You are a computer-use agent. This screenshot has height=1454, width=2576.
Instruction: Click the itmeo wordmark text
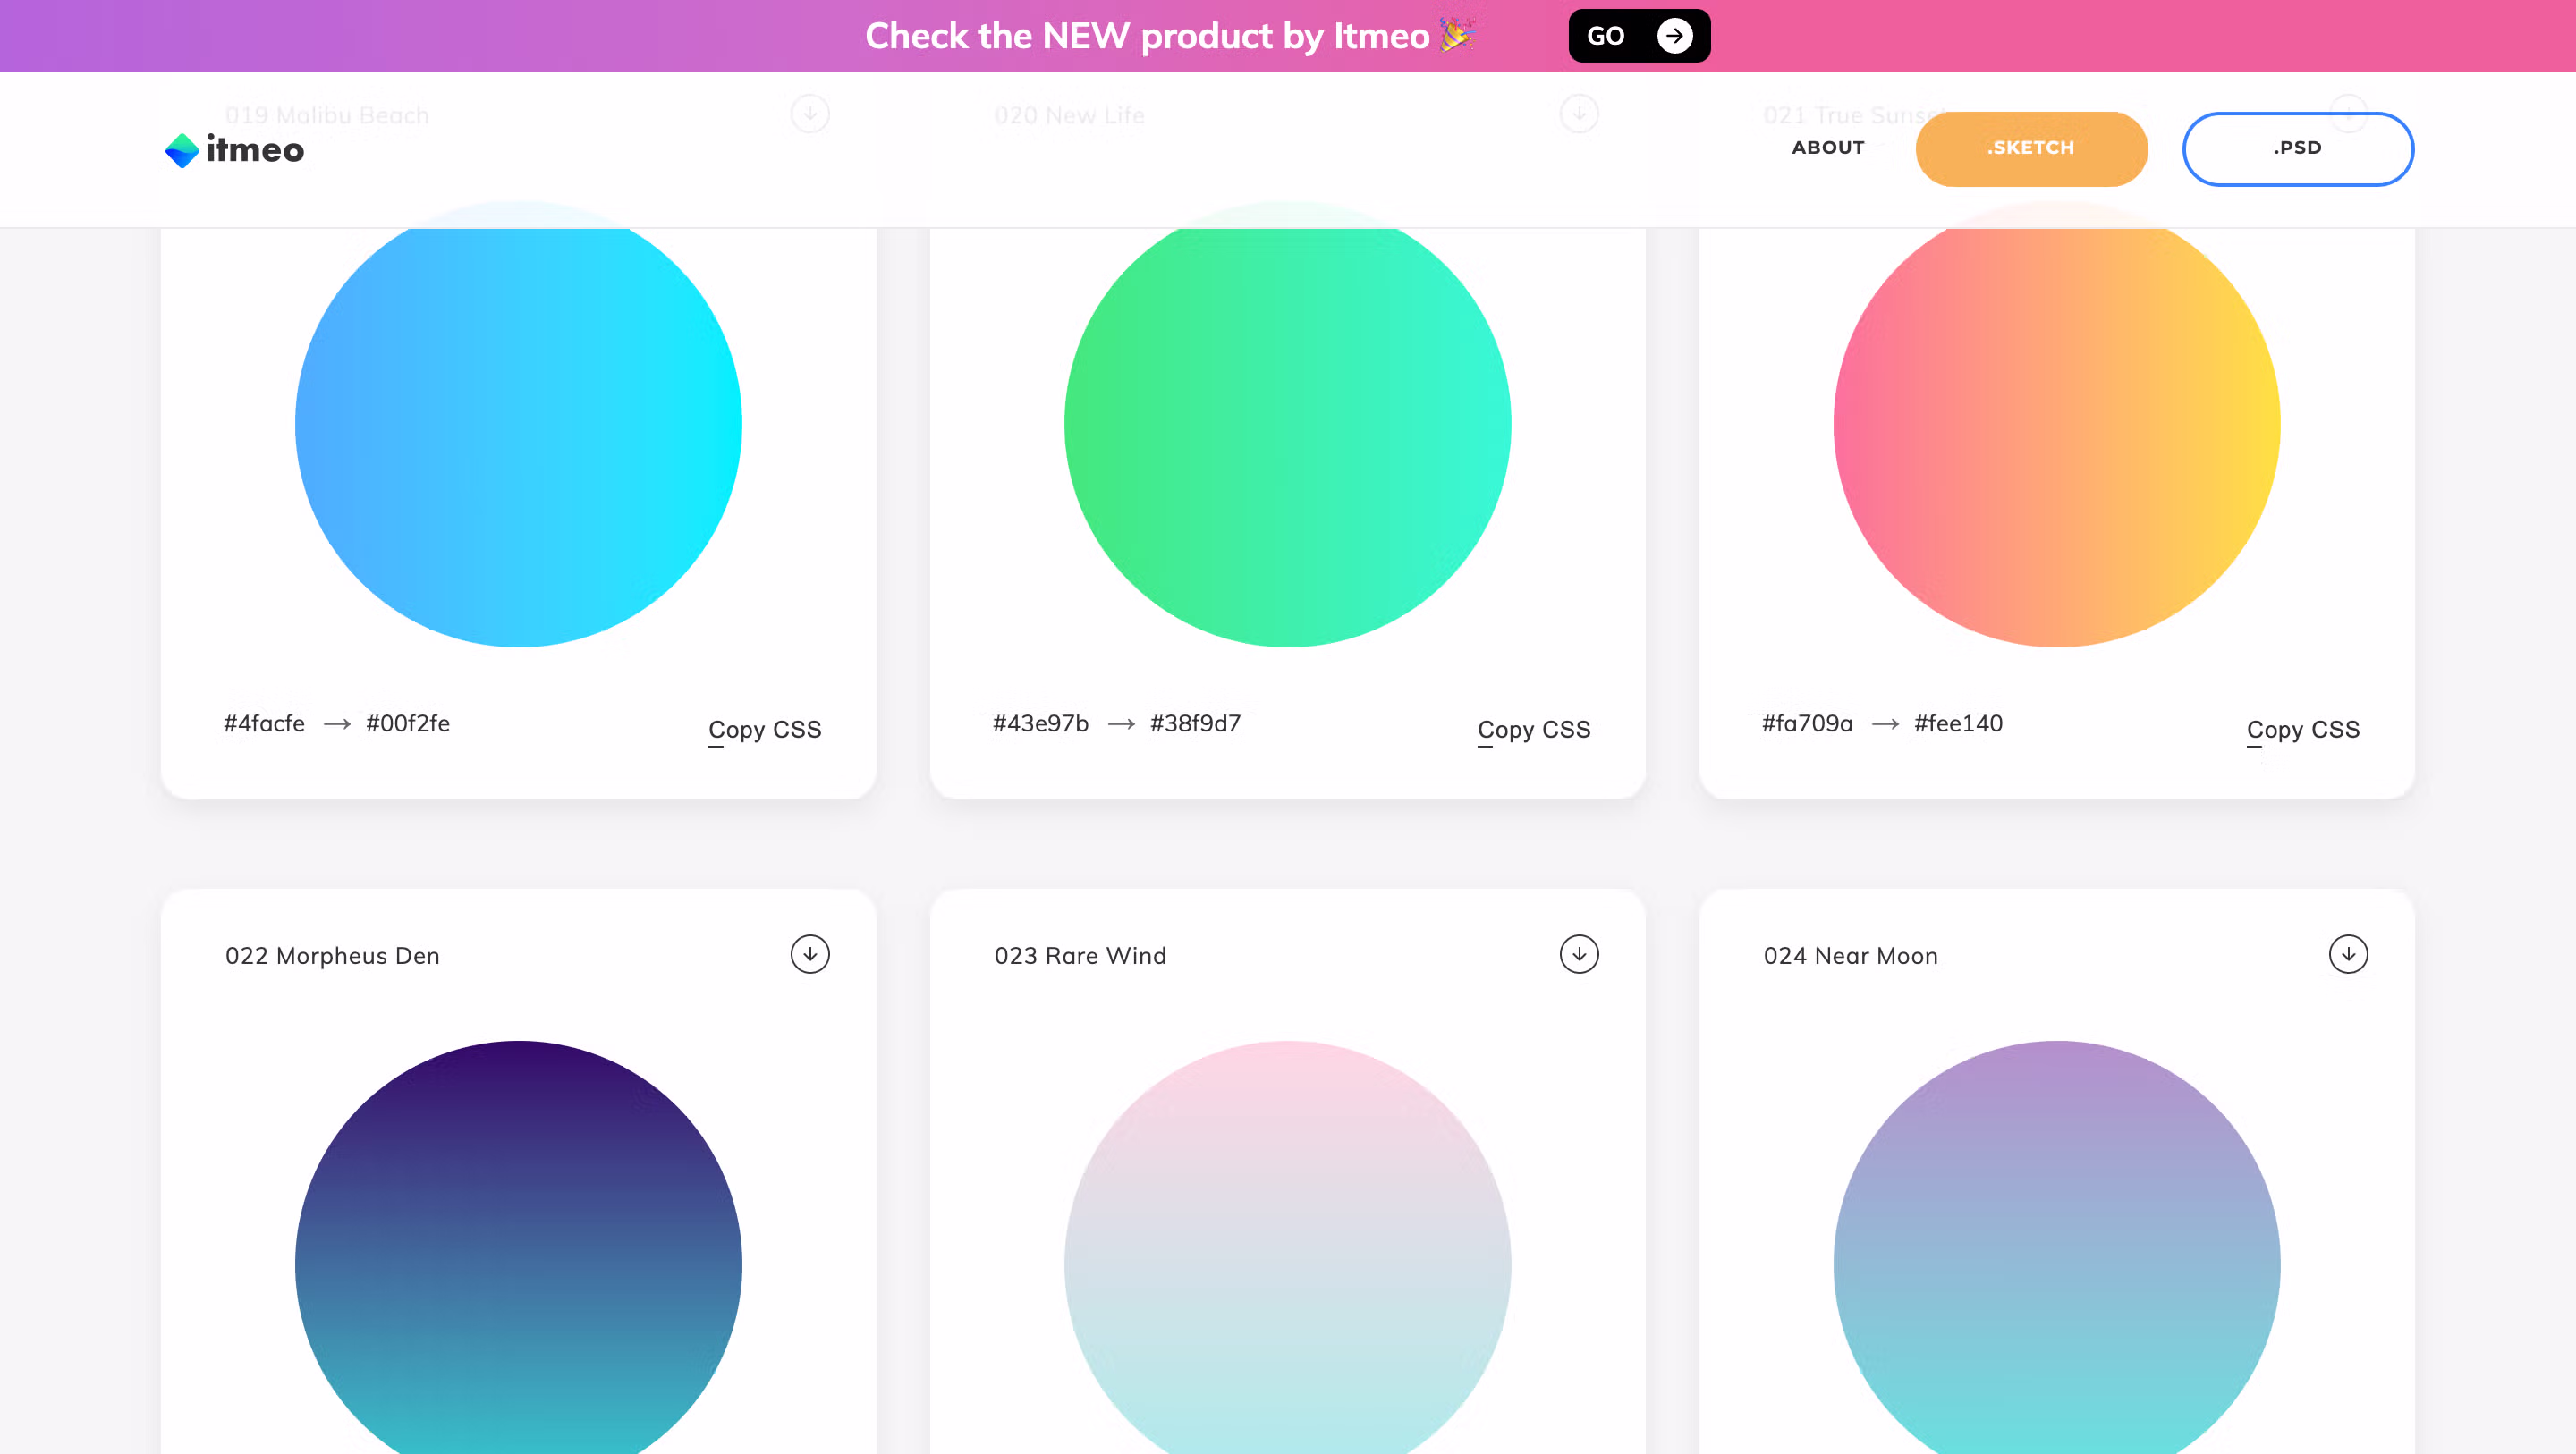coord(254,150)
